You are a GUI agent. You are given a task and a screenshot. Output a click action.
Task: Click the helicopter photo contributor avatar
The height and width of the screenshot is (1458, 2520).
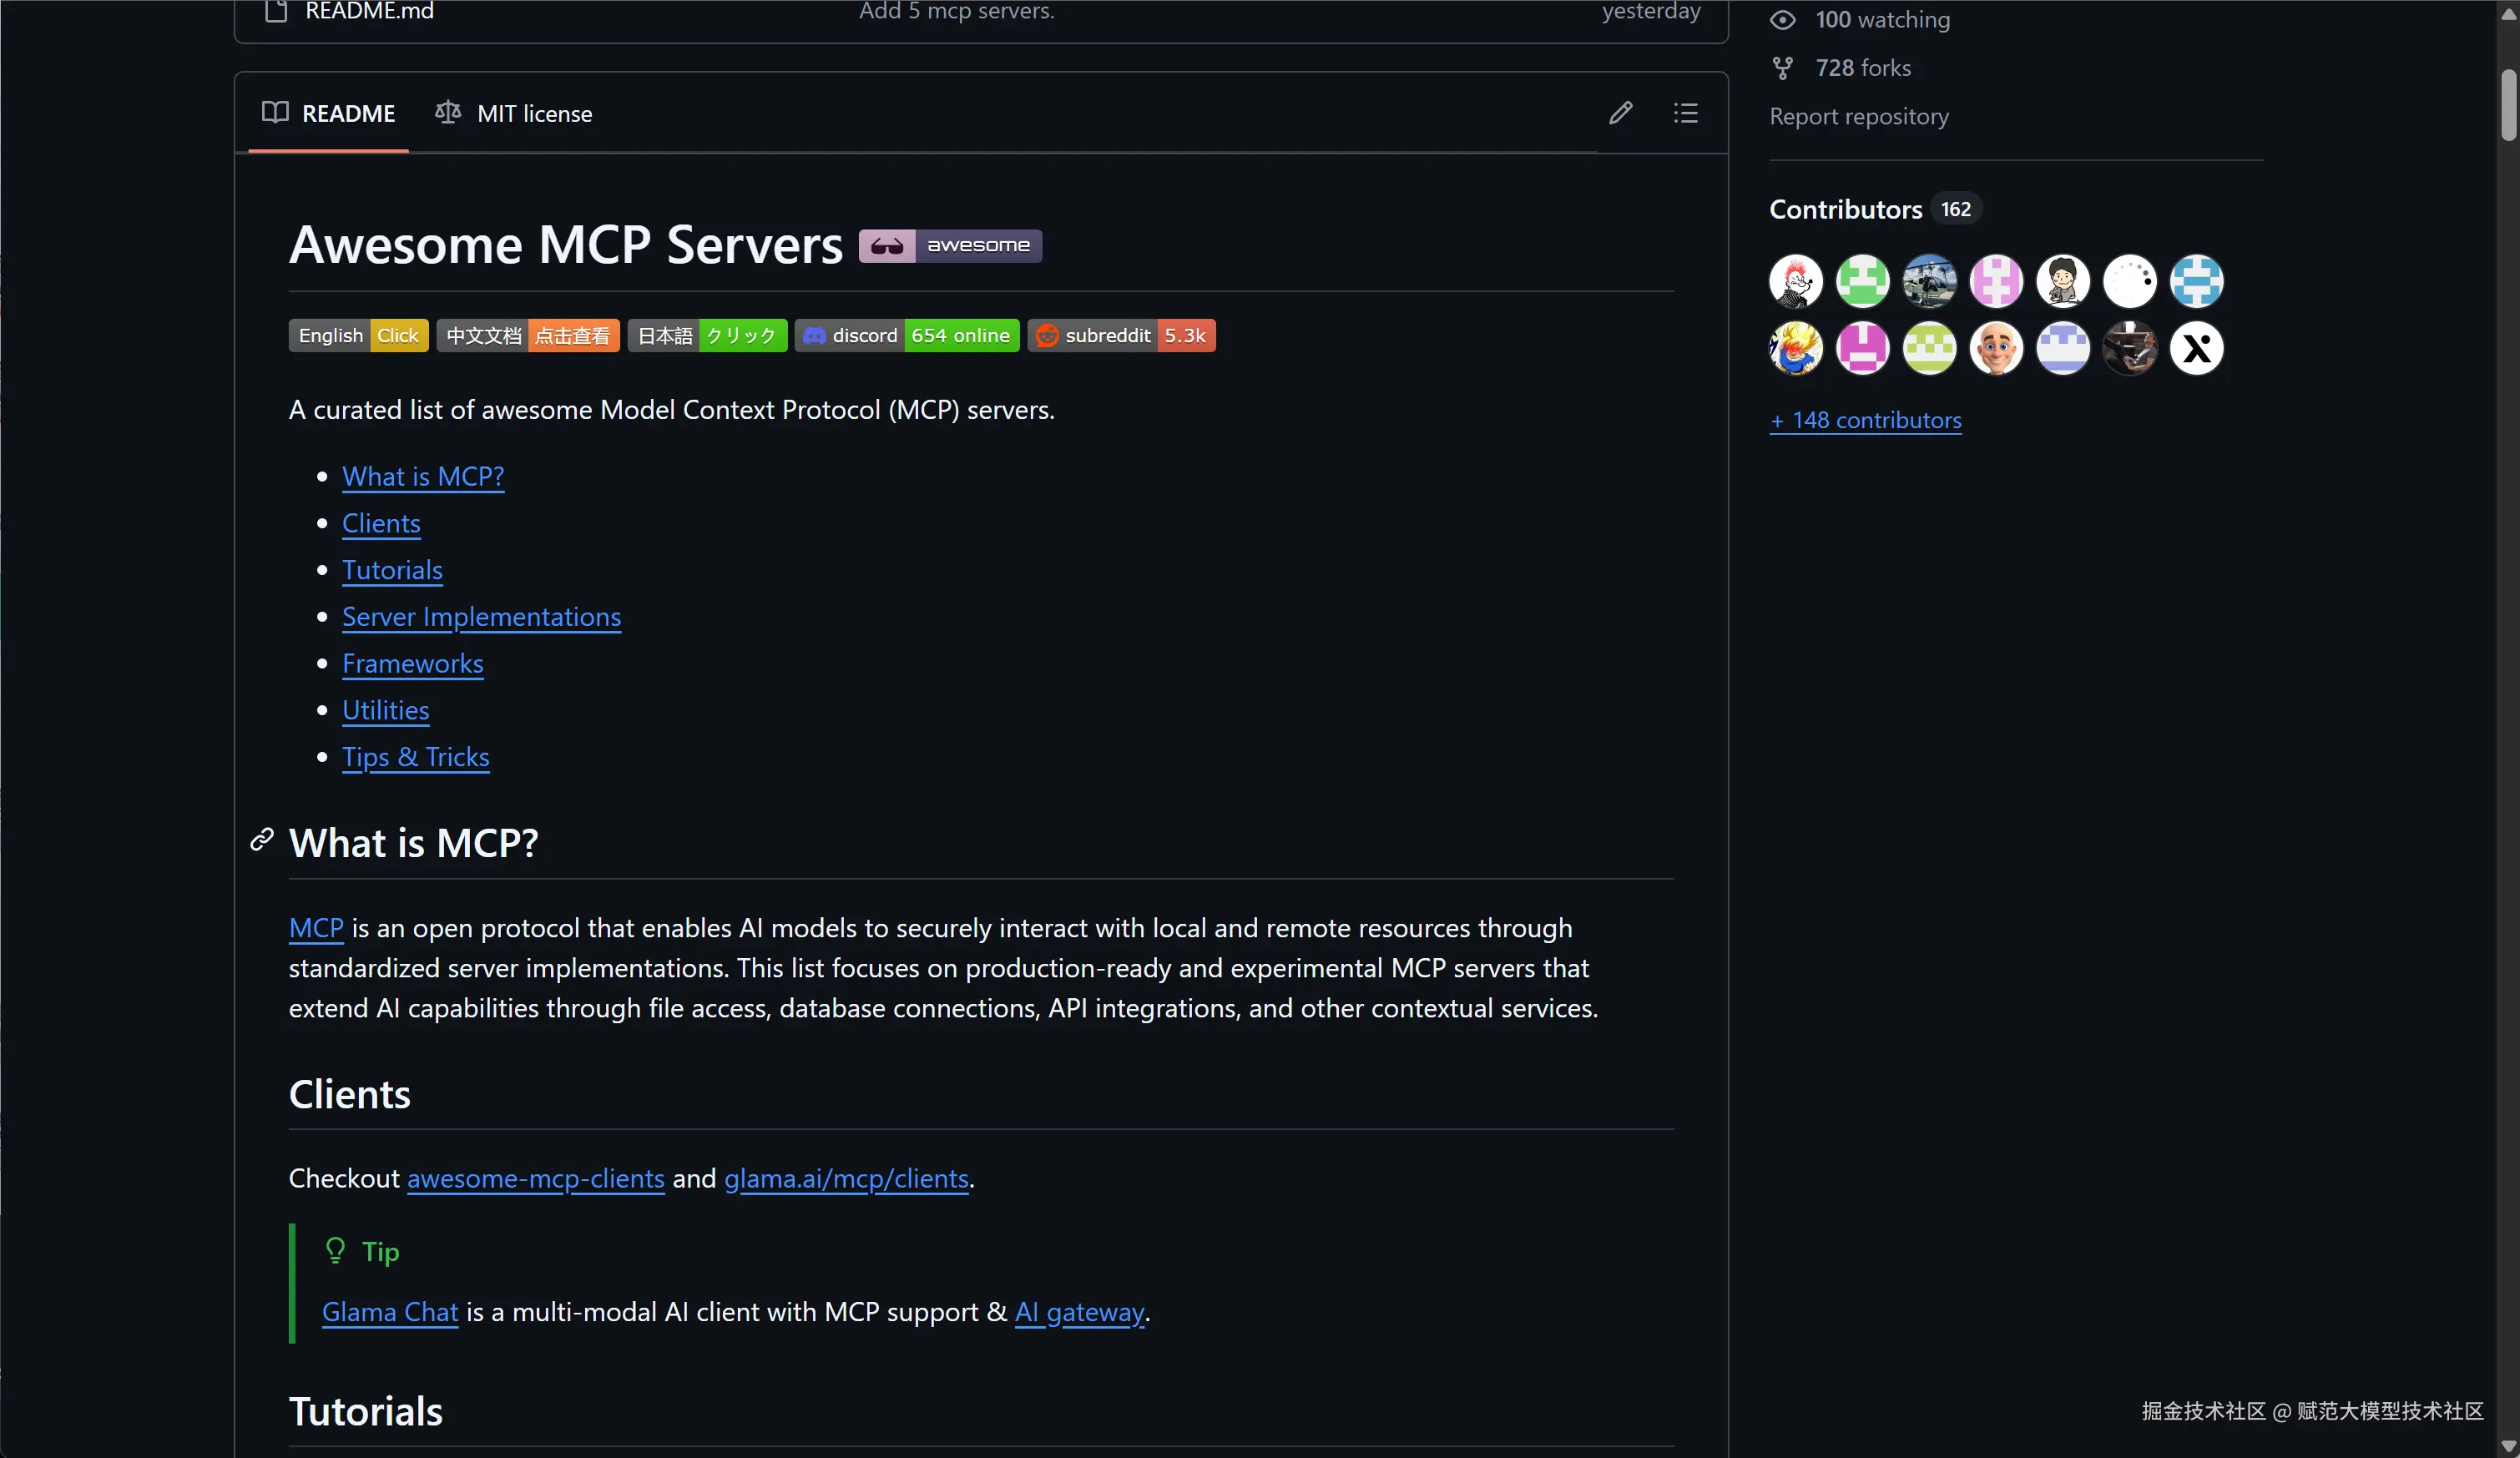[x=1929, y=281]
